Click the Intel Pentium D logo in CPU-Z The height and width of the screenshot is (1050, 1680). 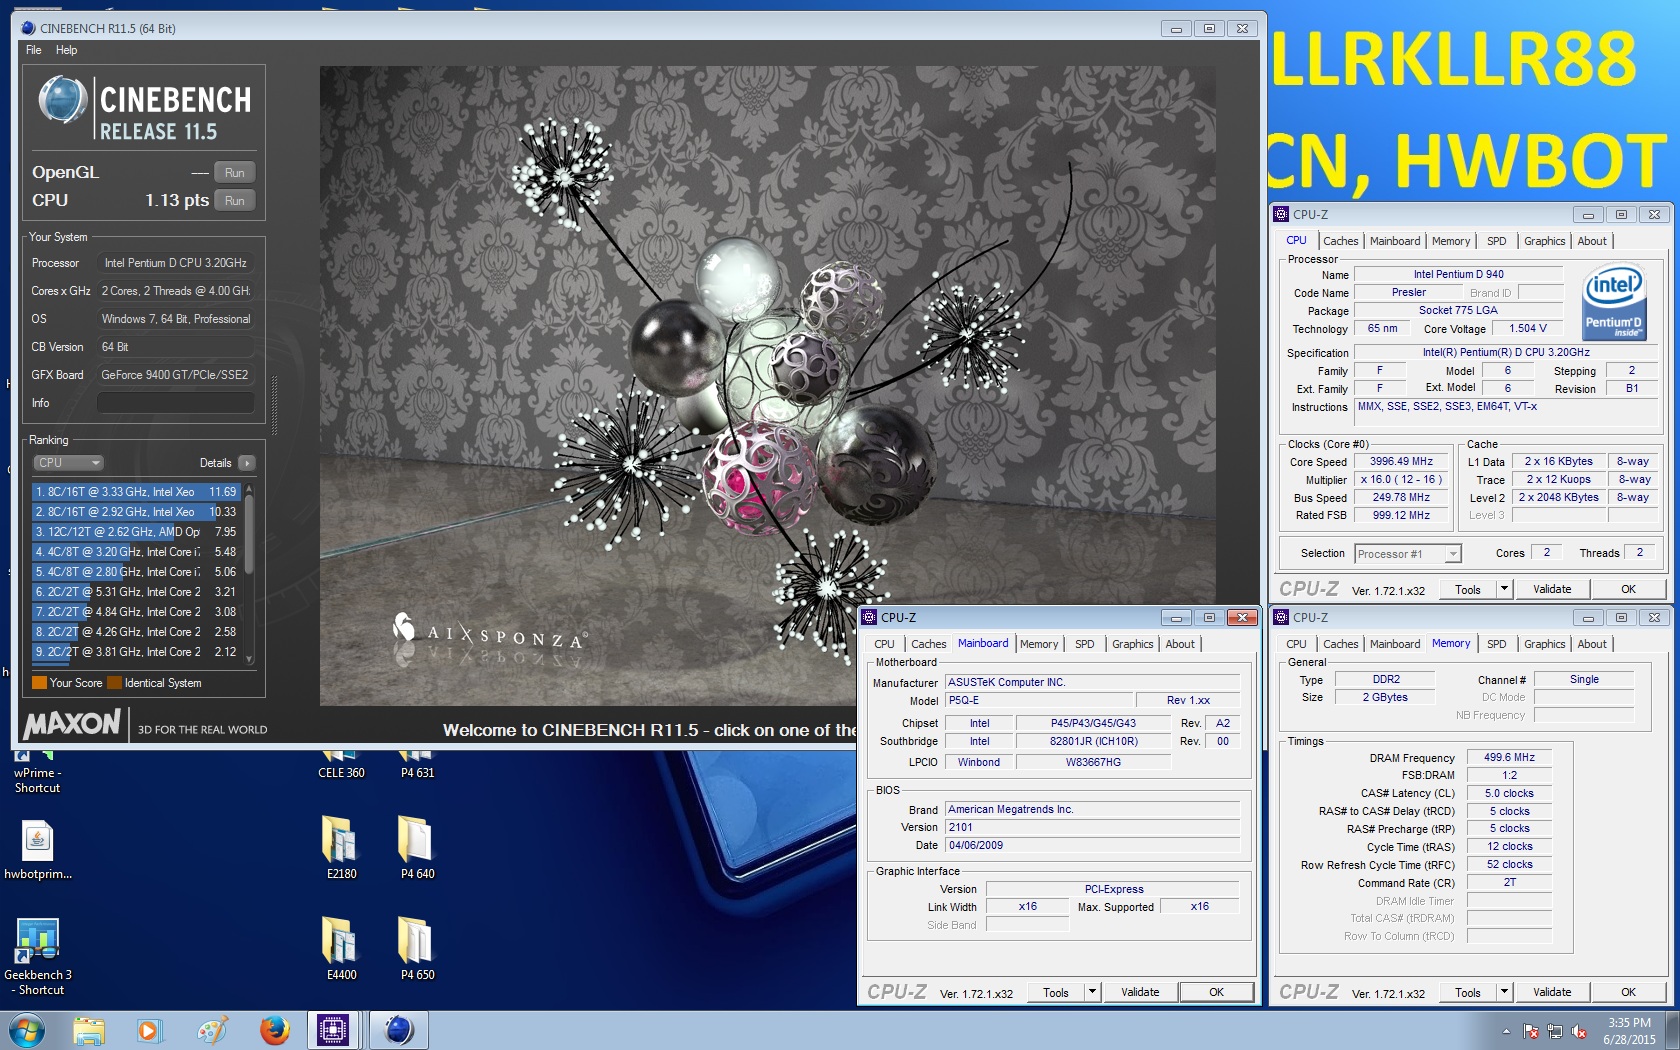click(x=1613, y=302)
